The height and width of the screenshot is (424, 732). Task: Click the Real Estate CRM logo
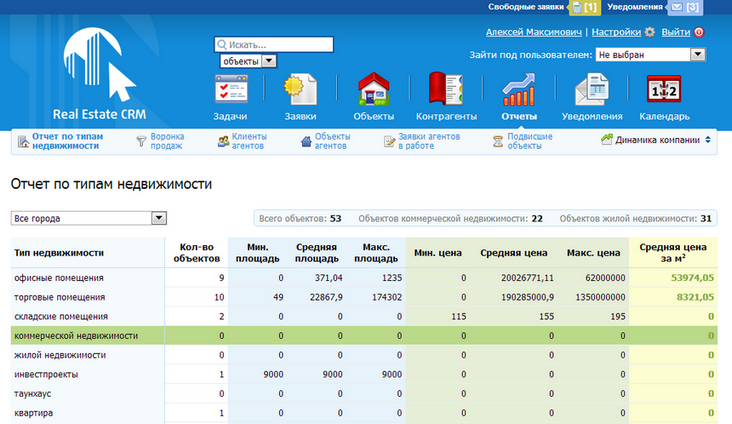click(99, 74)
